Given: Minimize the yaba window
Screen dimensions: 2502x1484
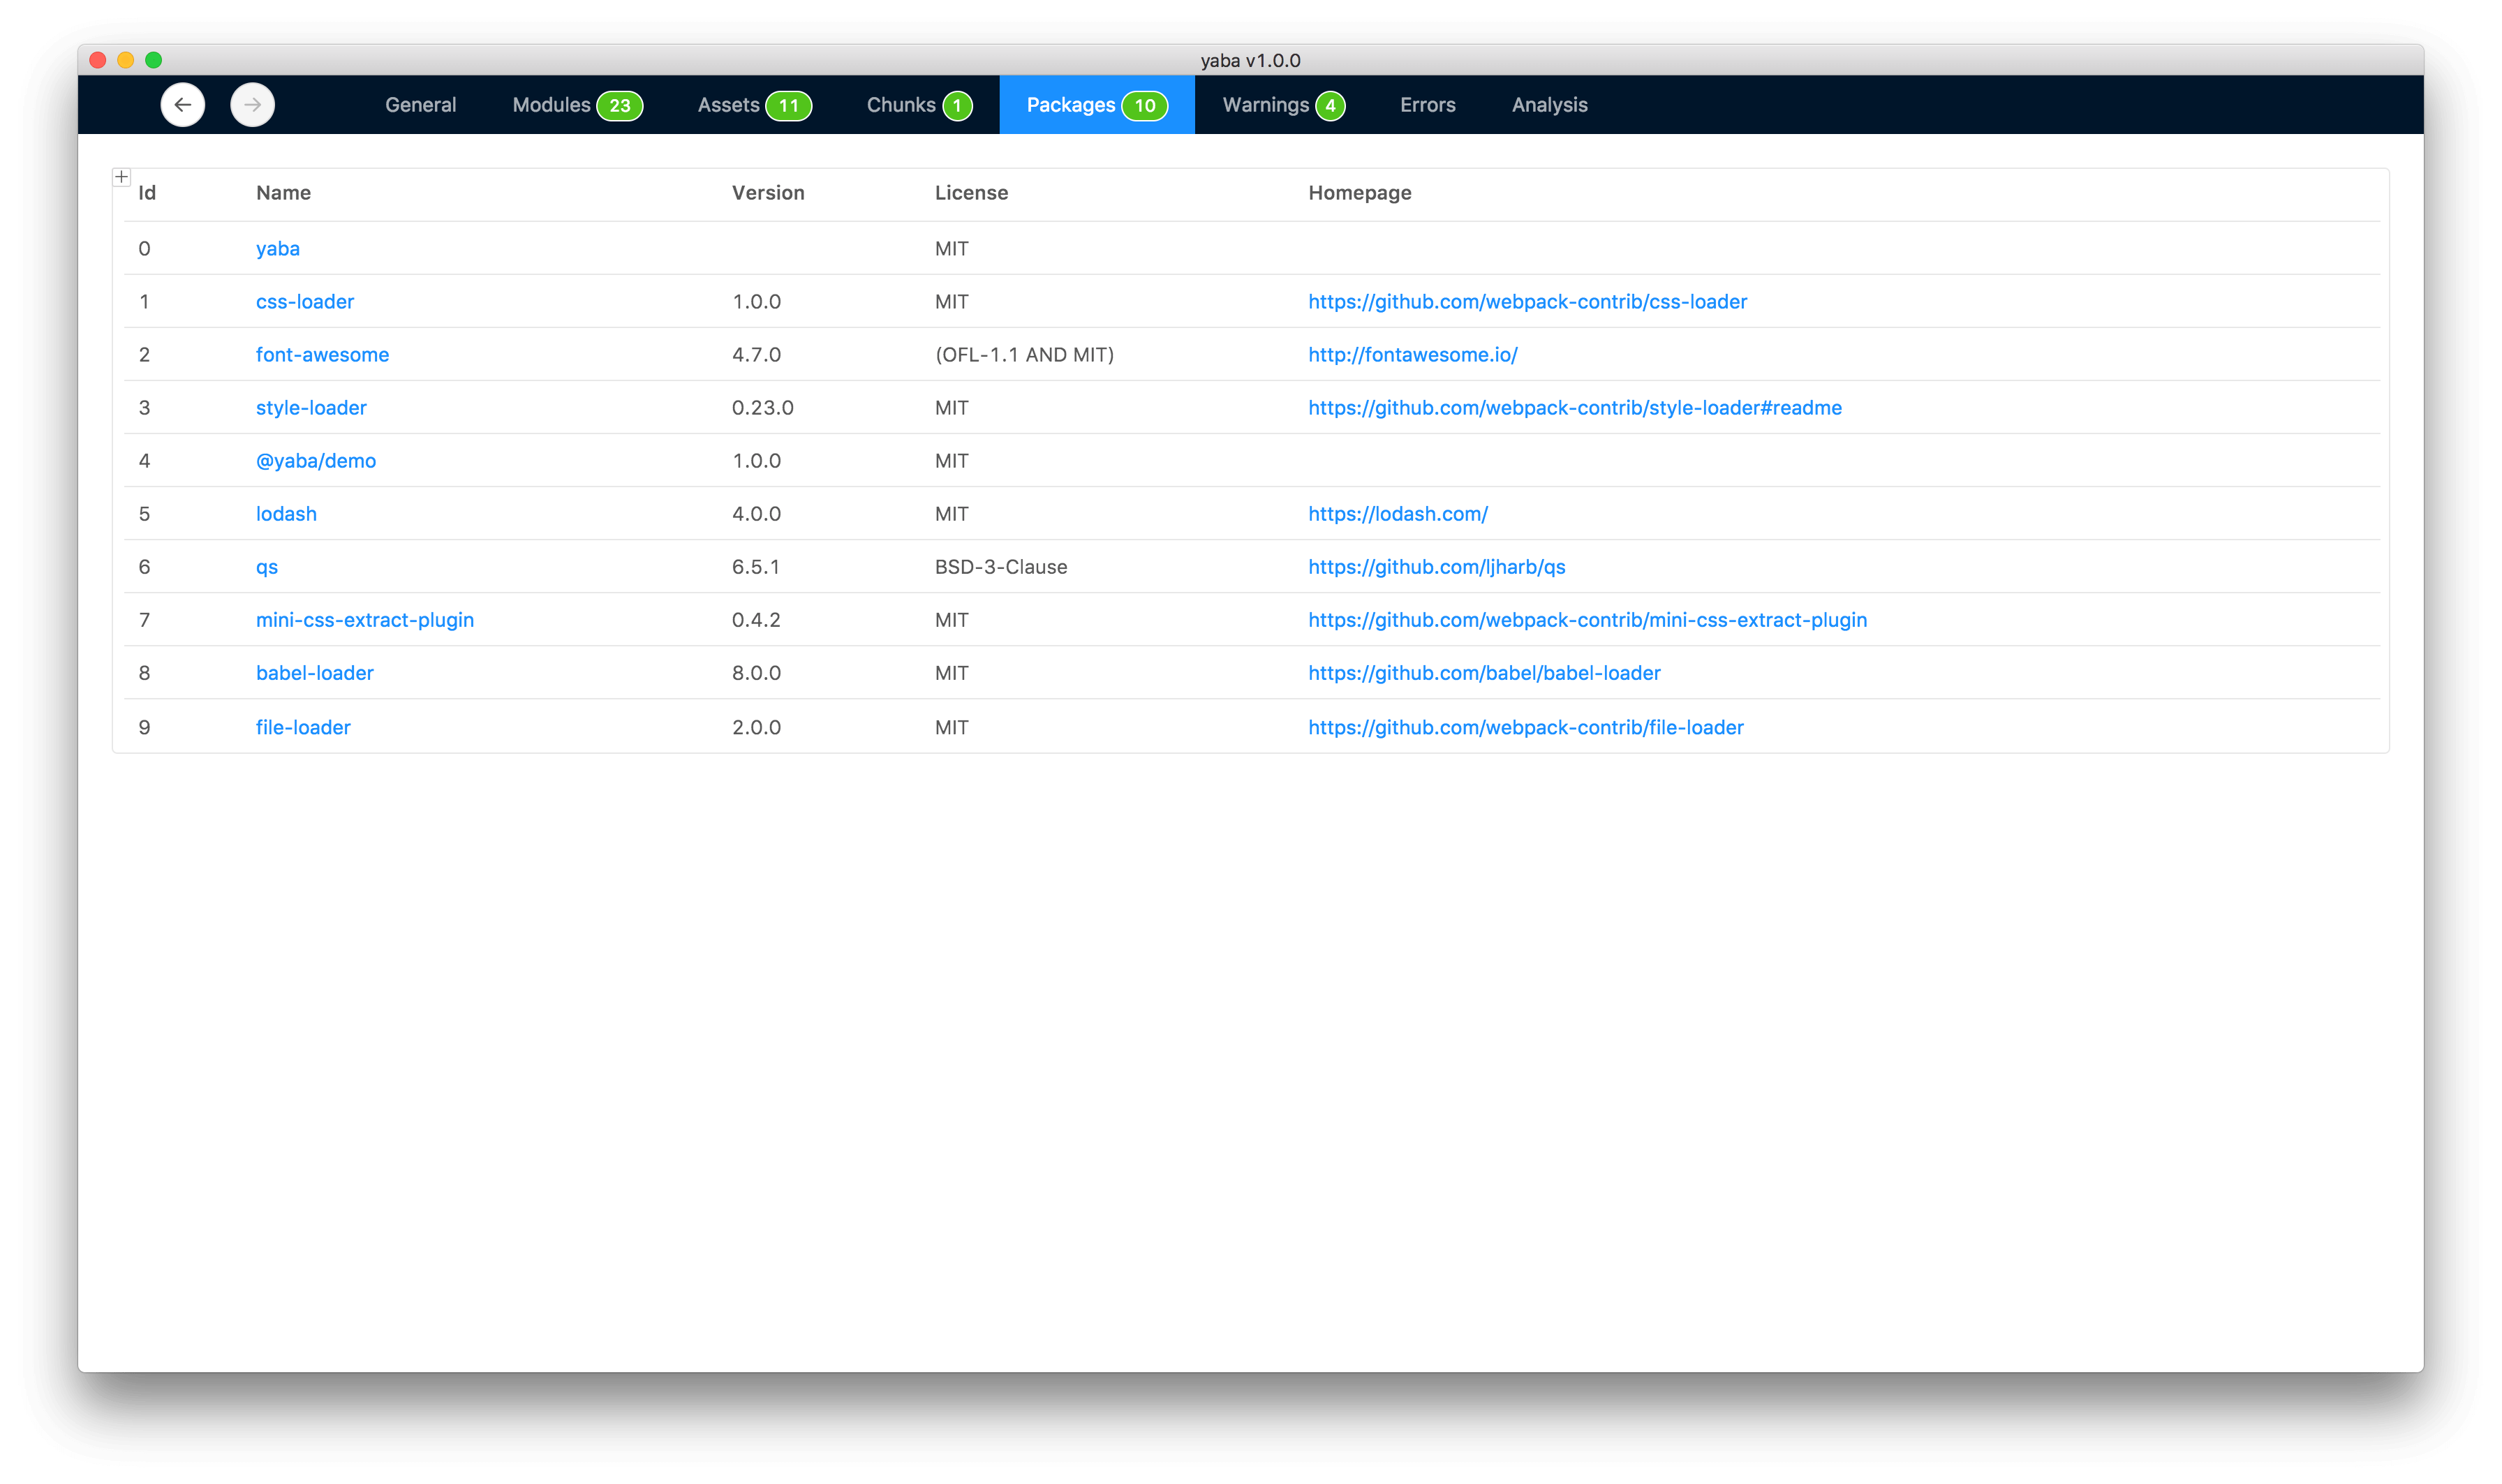Looking at the screenshot, I should click(126, 60).
